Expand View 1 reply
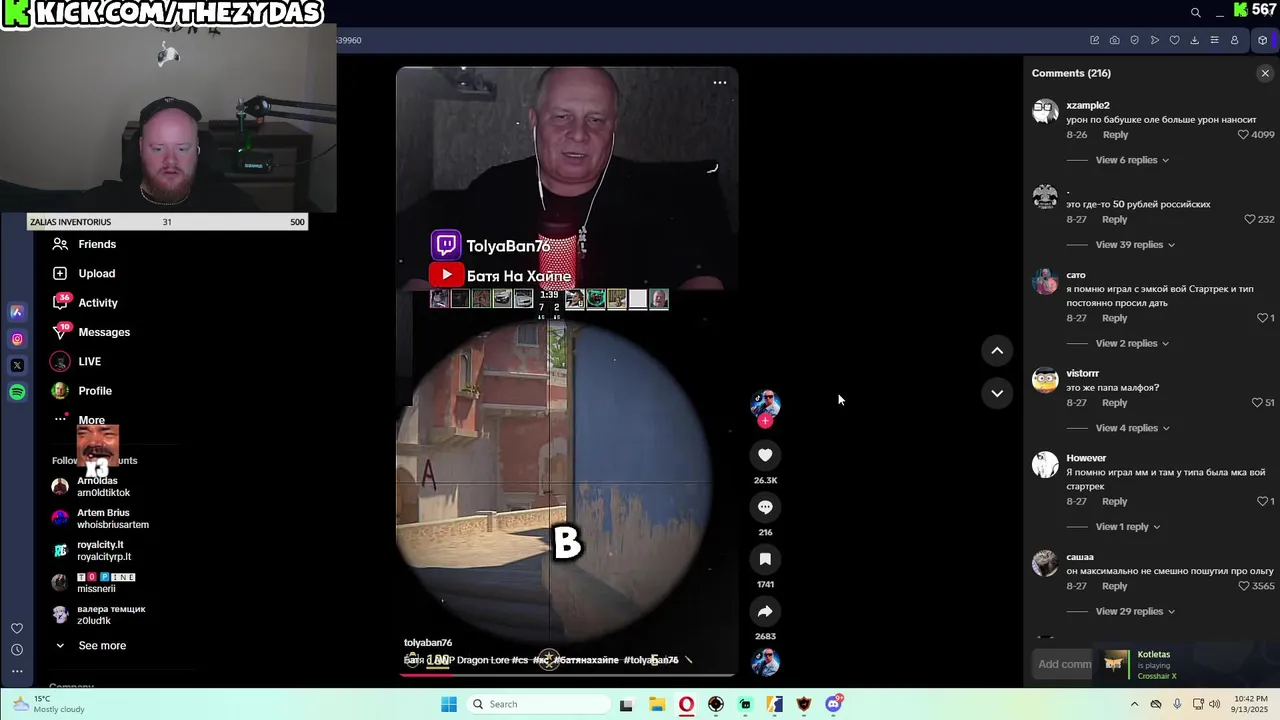 tap(1128, 527)
